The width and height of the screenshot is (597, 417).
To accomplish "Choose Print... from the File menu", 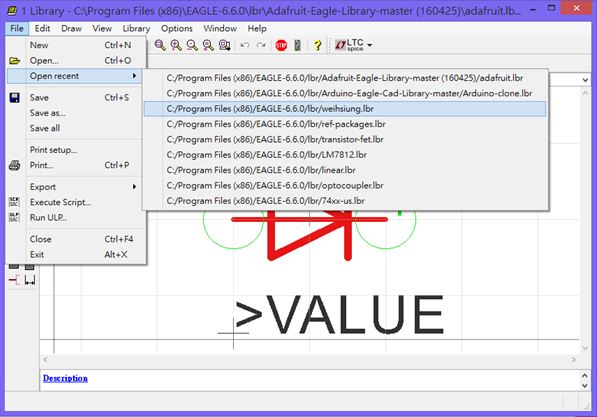I will [x=76, y=165].
